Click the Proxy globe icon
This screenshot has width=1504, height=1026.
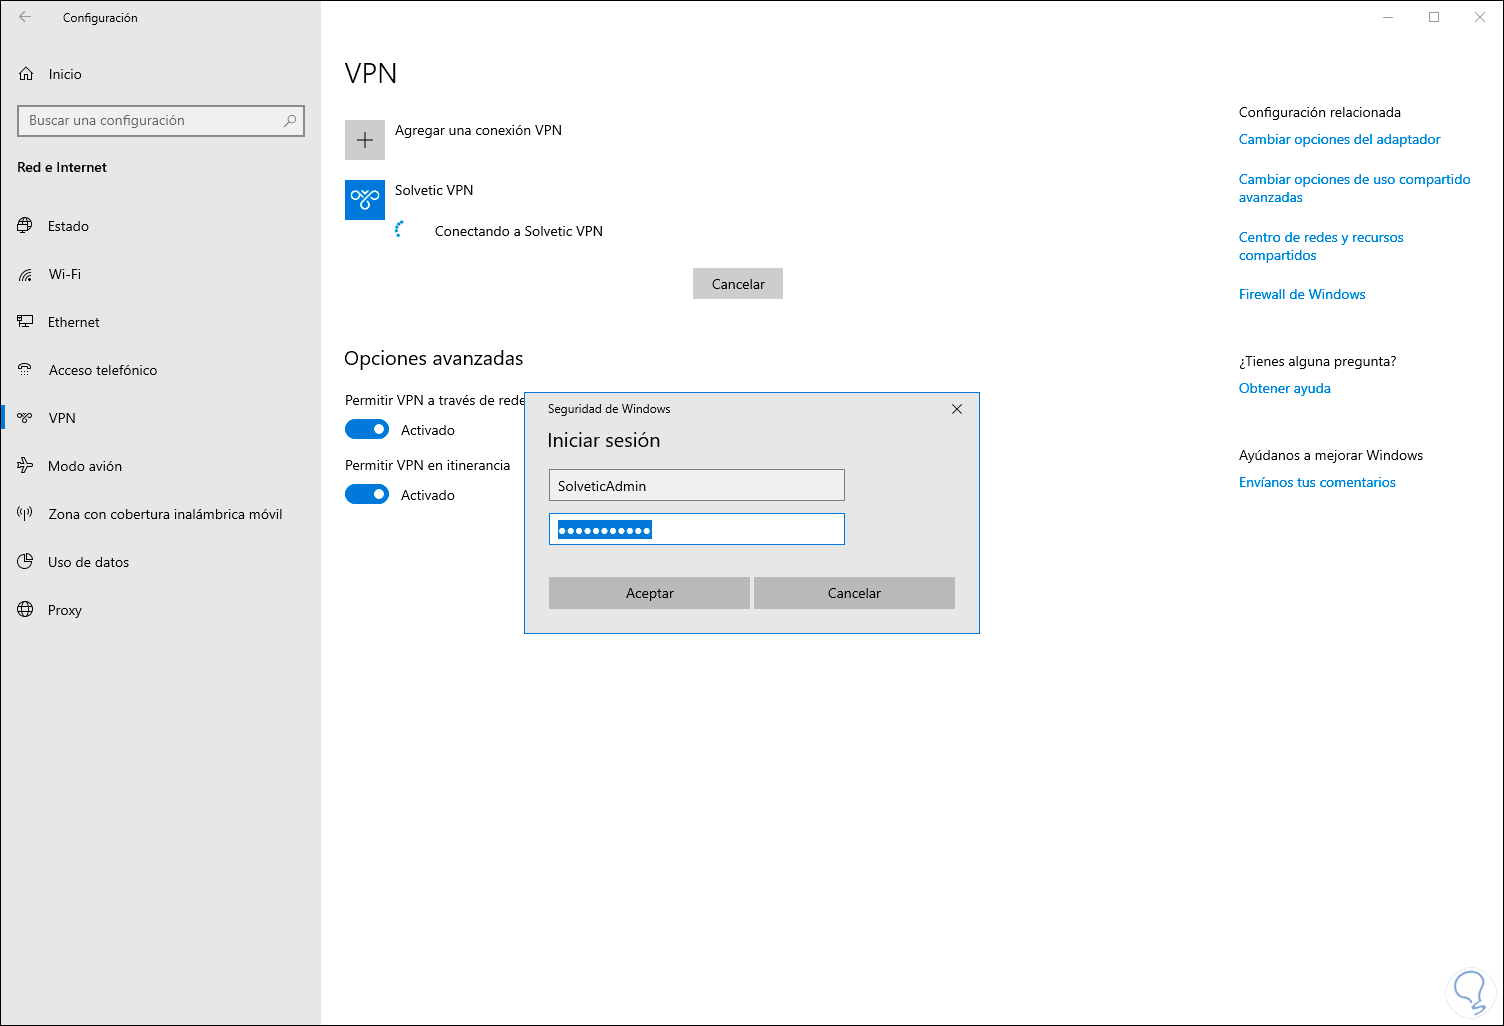coord(25,610)
